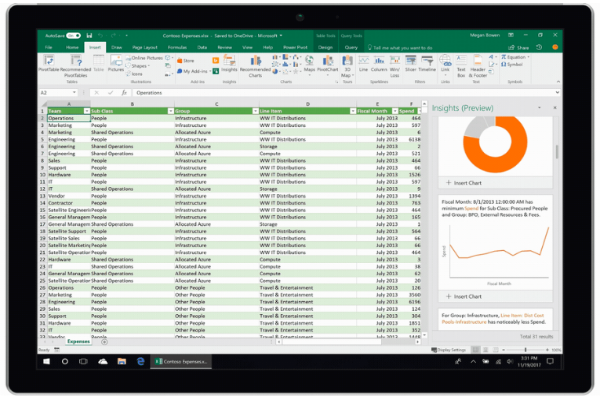Click the Pictures icon in Illustrations
This screenshot has height=400, width=600.
pyautogui.click(x=116, y=64)
